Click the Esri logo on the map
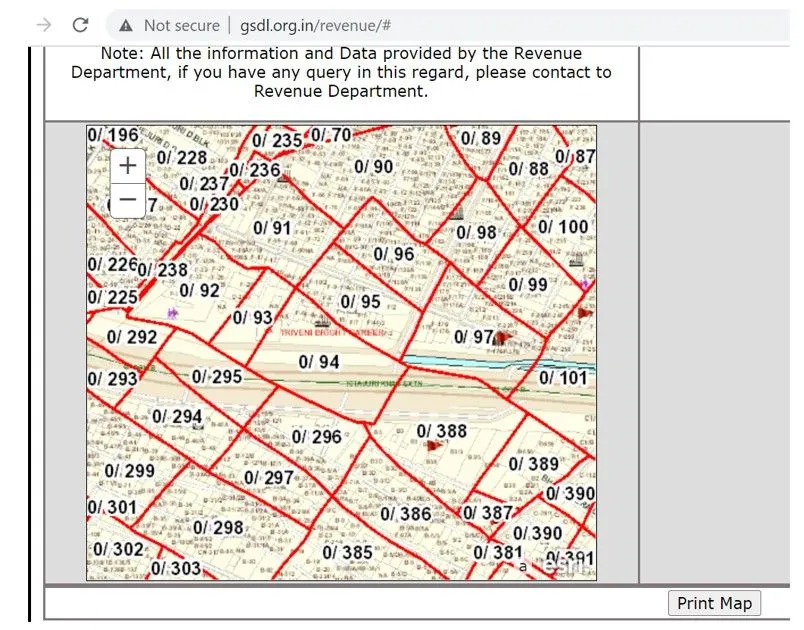Viewport: 804px width, 630px height. point(563,565)
